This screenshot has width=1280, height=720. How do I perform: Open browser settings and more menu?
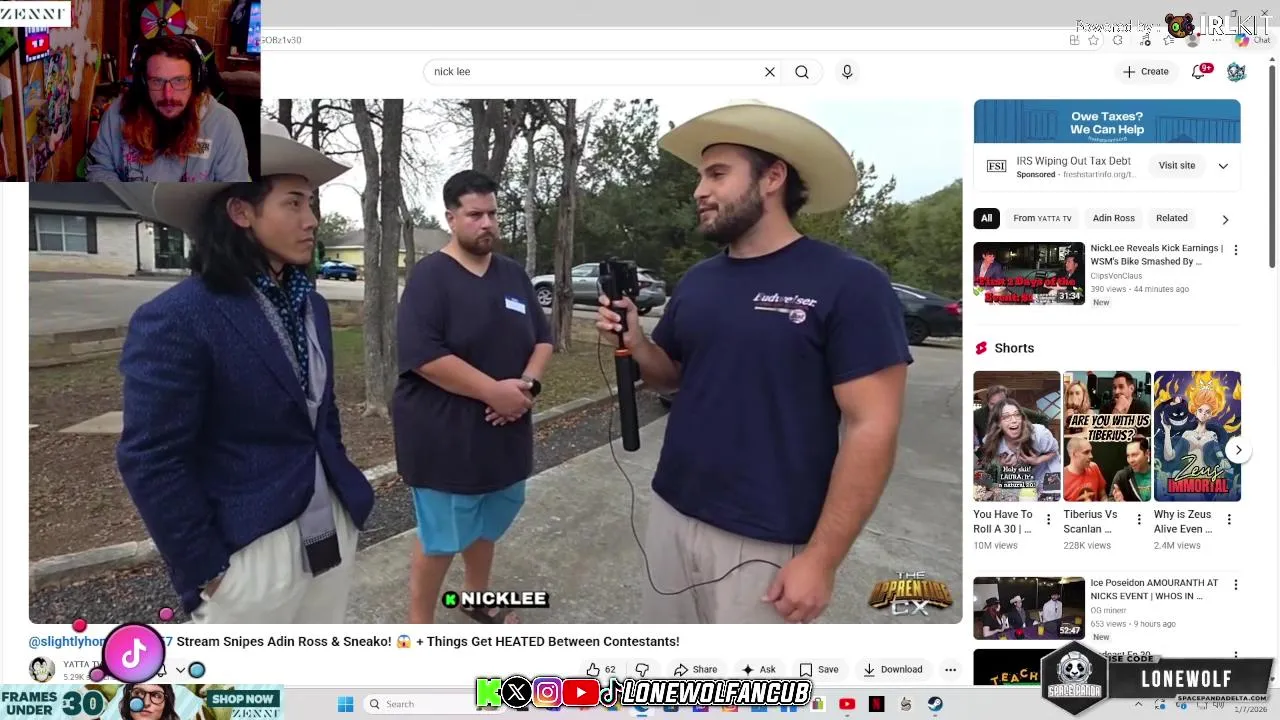coord(1218,40)
